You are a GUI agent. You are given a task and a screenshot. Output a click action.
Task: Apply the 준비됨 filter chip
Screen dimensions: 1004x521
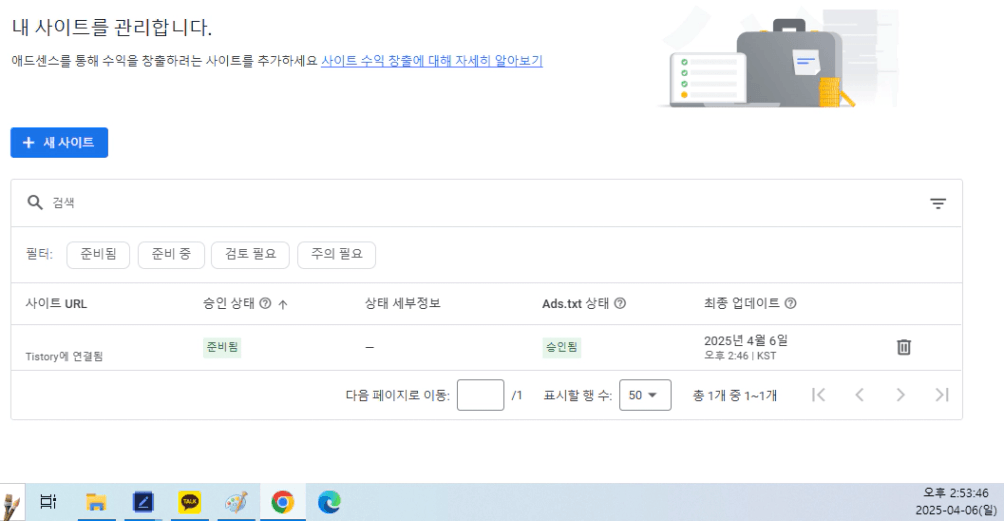98,255
